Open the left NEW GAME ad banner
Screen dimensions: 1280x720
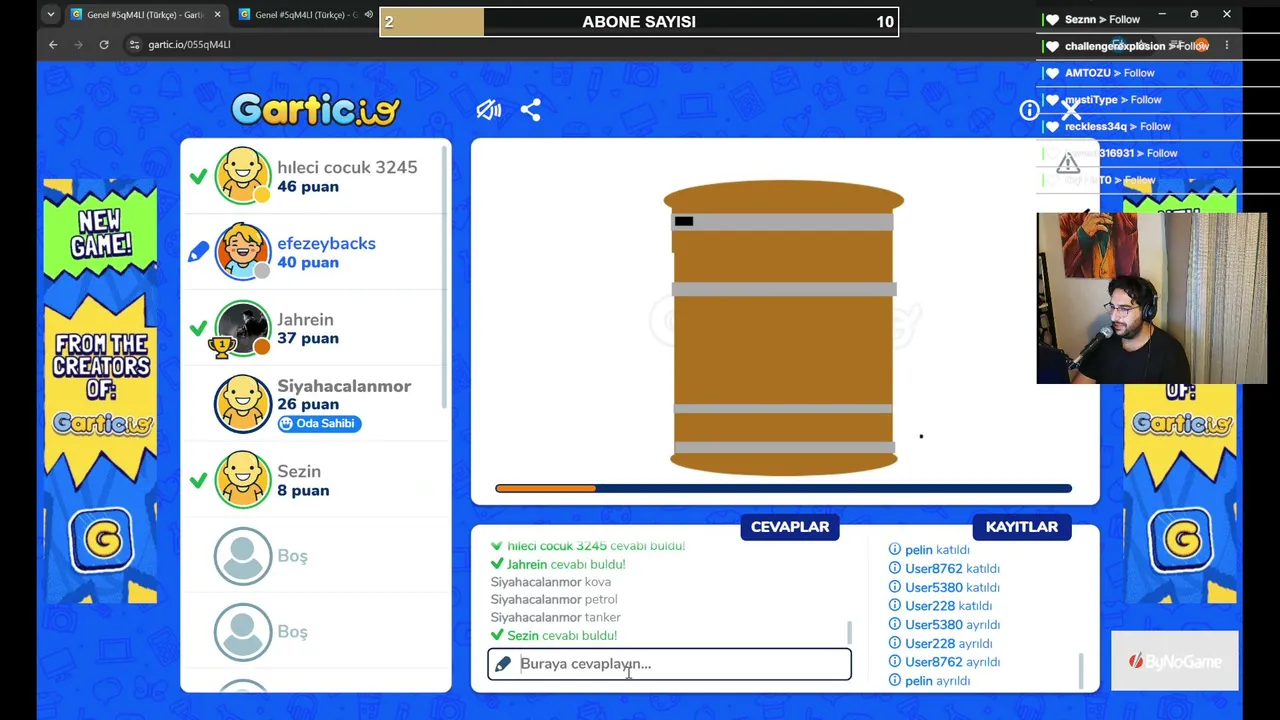pos(100,392)
